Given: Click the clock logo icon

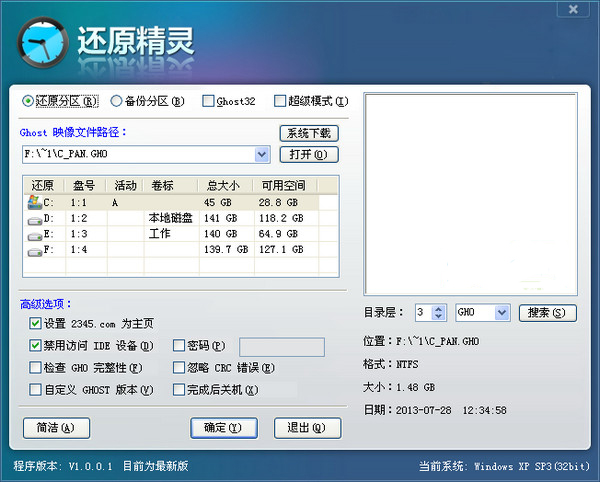Looking at the screenshot, I should [x=43, y=42].
